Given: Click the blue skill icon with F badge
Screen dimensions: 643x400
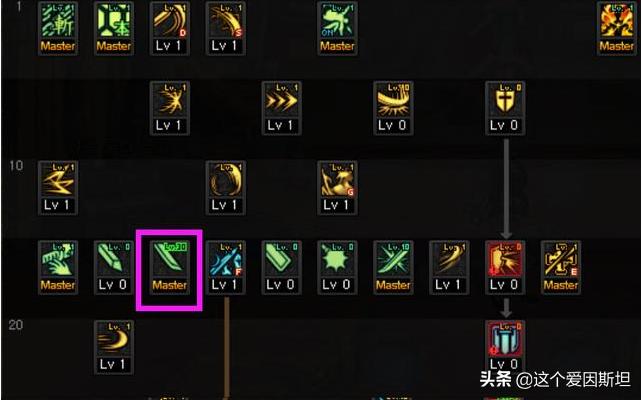Looking at the screenshot, I should (x=226, y=267).
